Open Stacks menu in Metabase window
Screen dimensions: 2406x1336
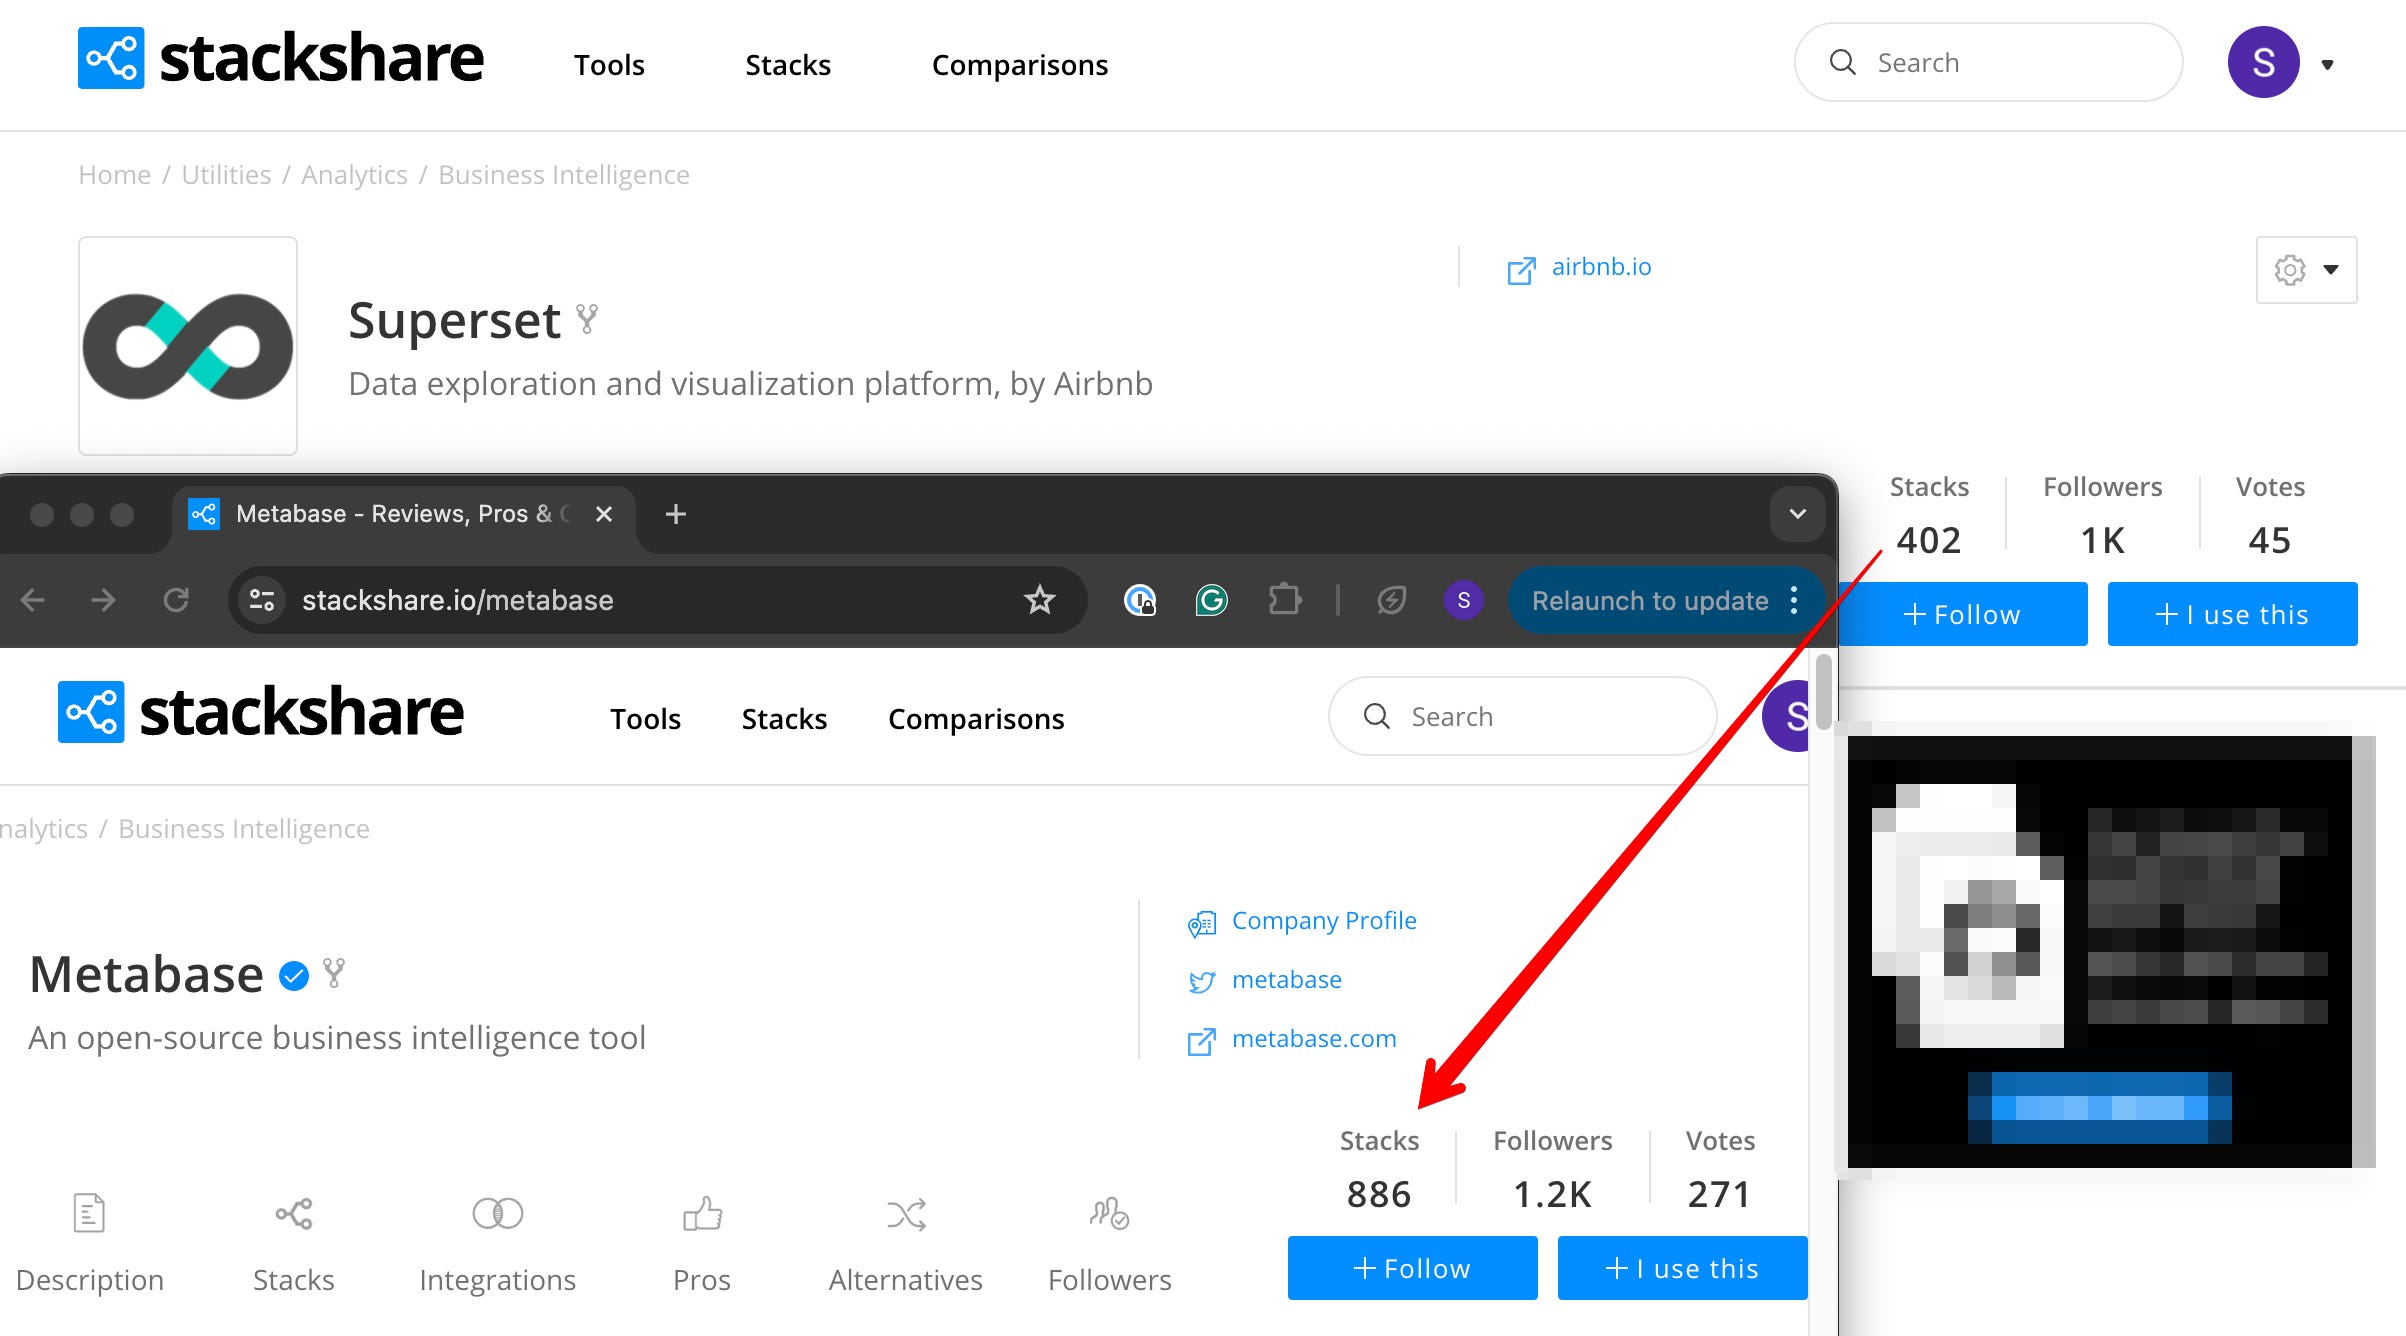pos(784,719)
